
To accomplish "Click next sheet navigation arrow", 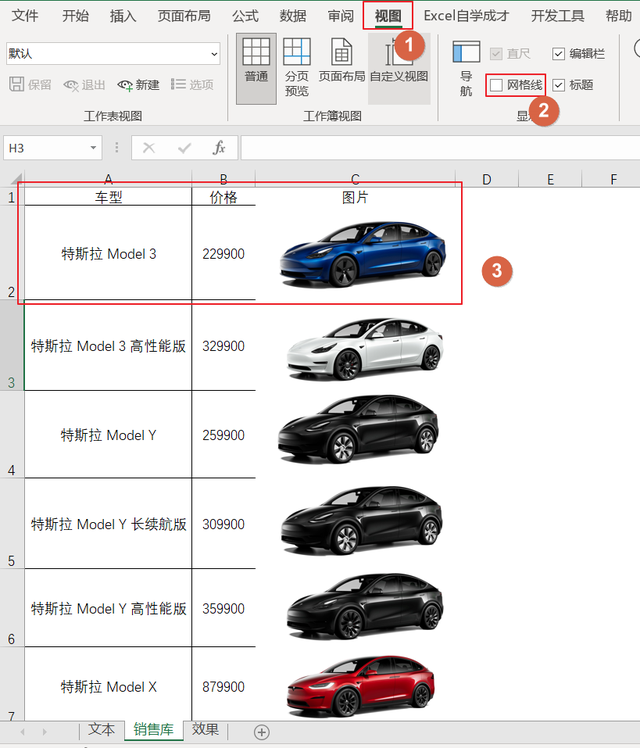I will tap(44, 732).
